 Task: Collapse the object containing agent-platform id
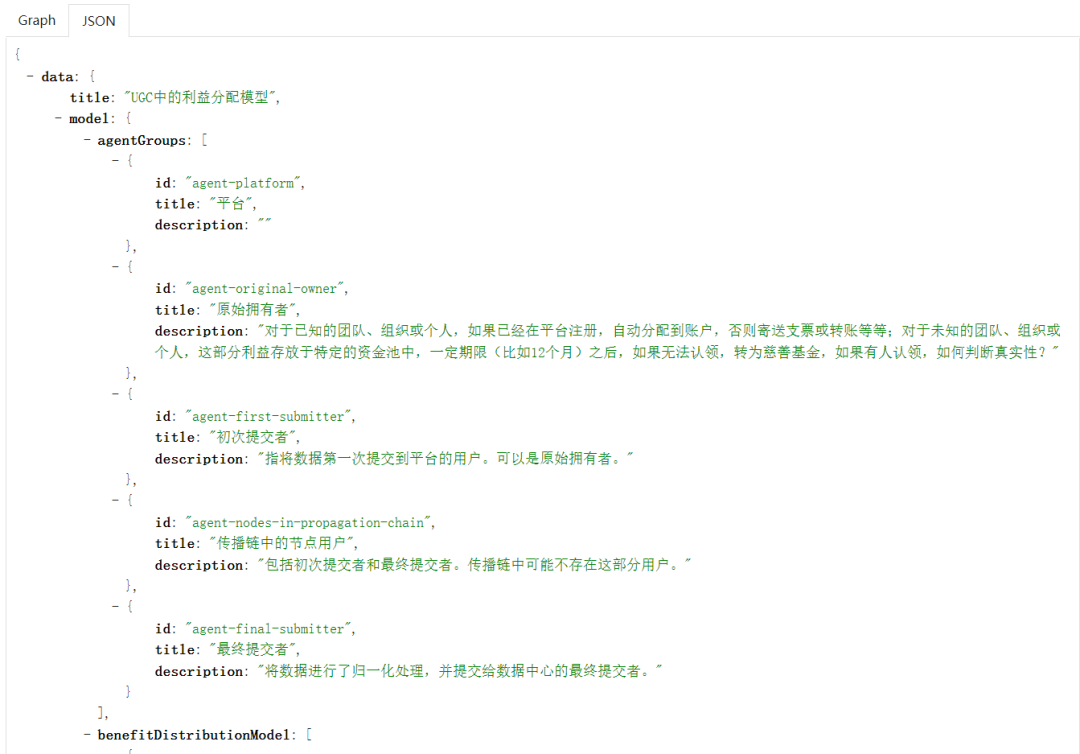[115, 161]
